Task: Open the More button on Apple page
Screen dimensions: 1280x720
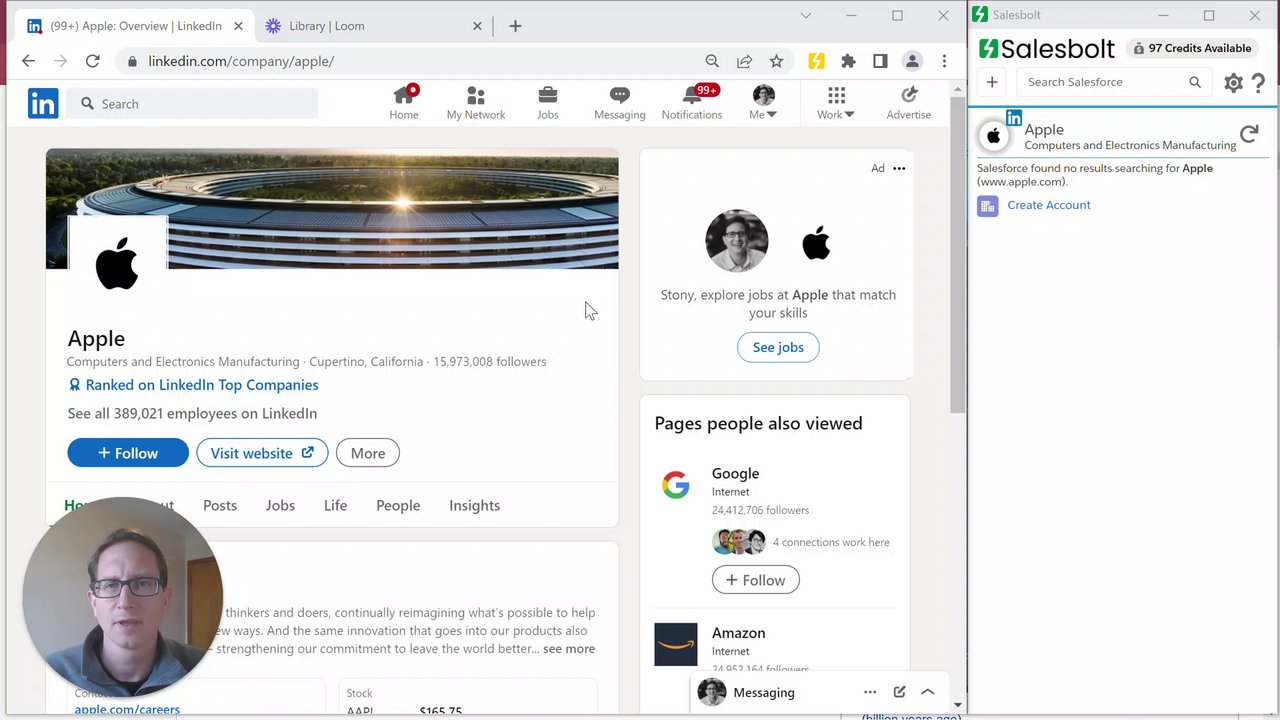Action: point(368,453)
